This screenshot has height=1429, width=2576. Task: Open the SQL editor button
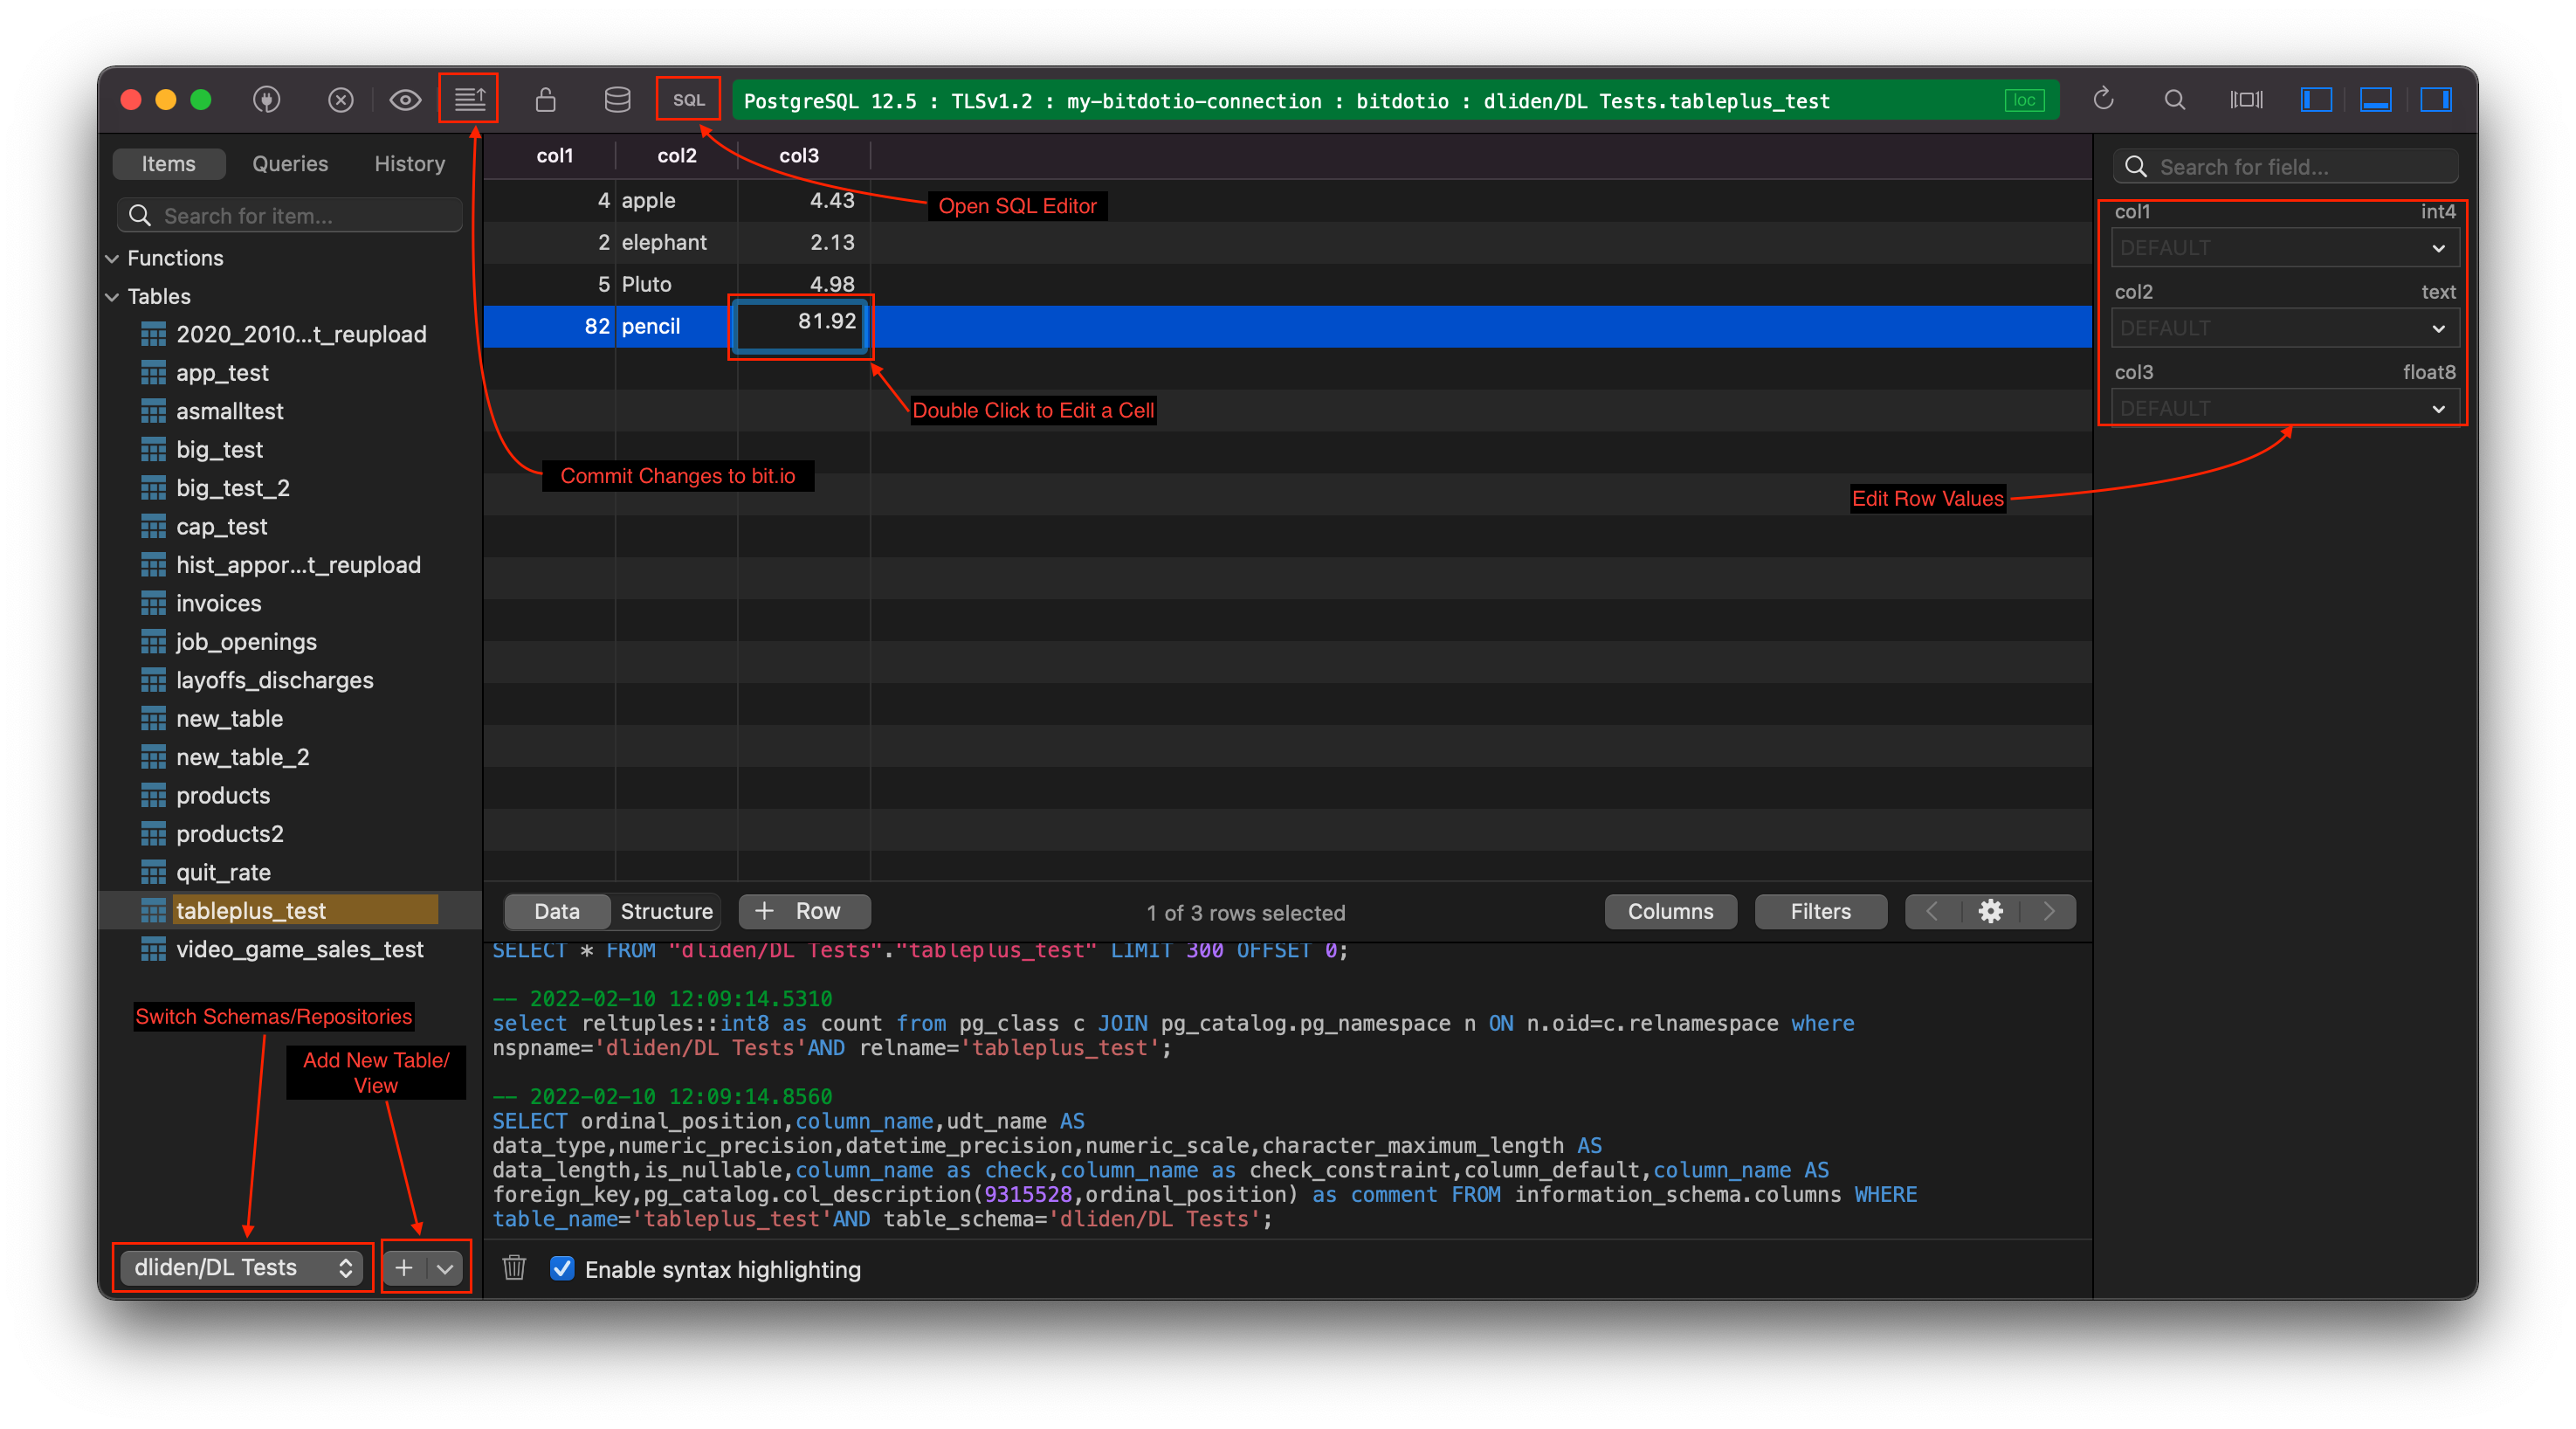coord(688,99)
